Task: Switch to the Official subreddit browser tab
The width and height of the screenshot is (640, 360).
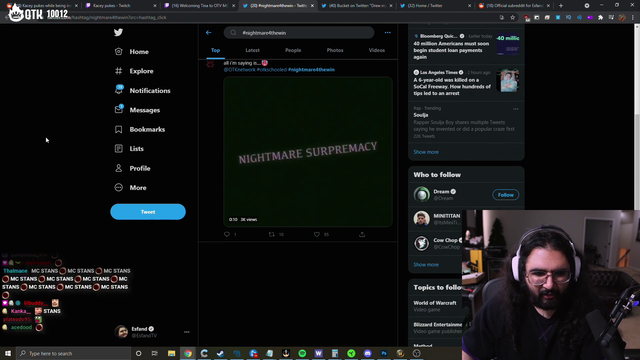Action: pos(514,6)
